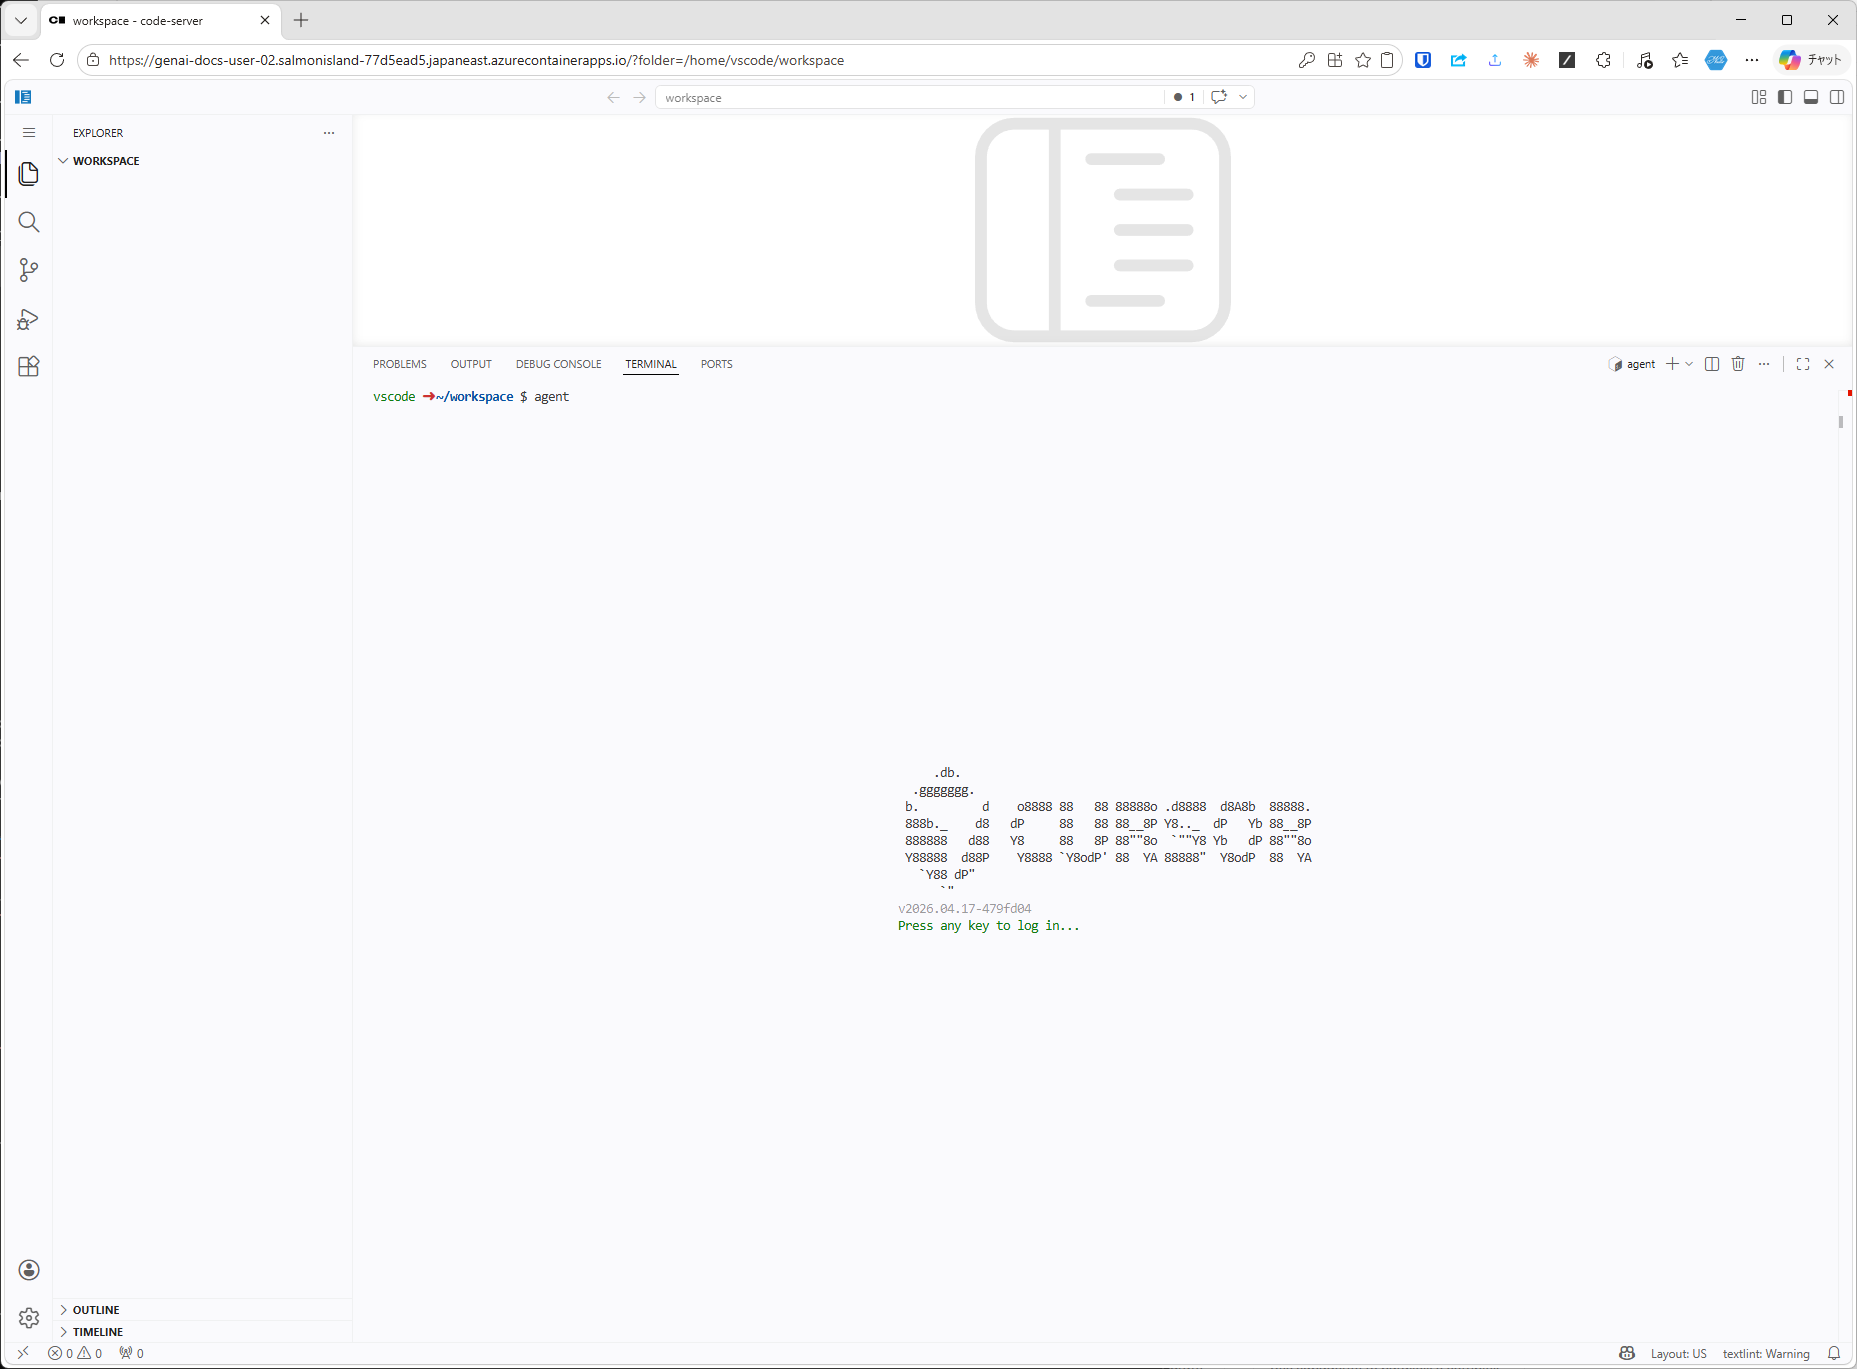Screen dimensions: 1857x1369
Task: Switch to the PROBLEMS tab
Action: [x=400, y=364]
